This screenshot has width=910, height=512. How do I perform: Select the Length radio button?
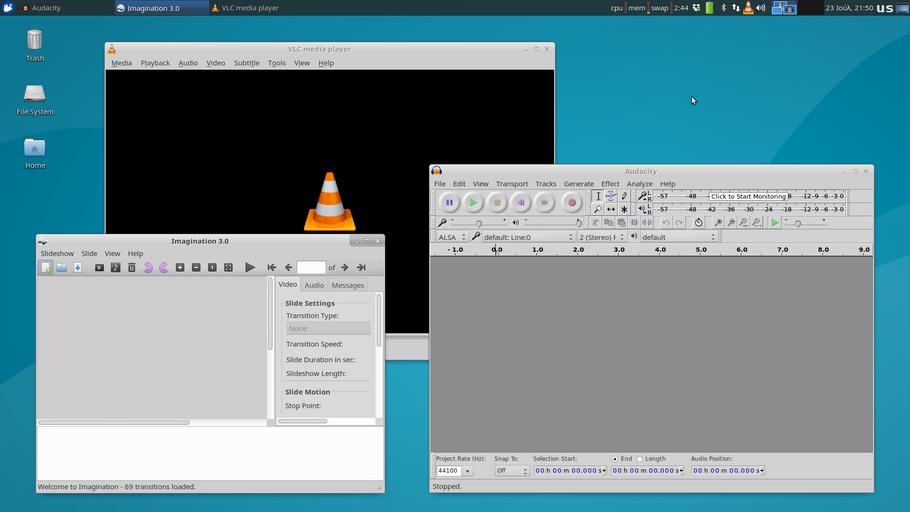(x=640, y=459)
